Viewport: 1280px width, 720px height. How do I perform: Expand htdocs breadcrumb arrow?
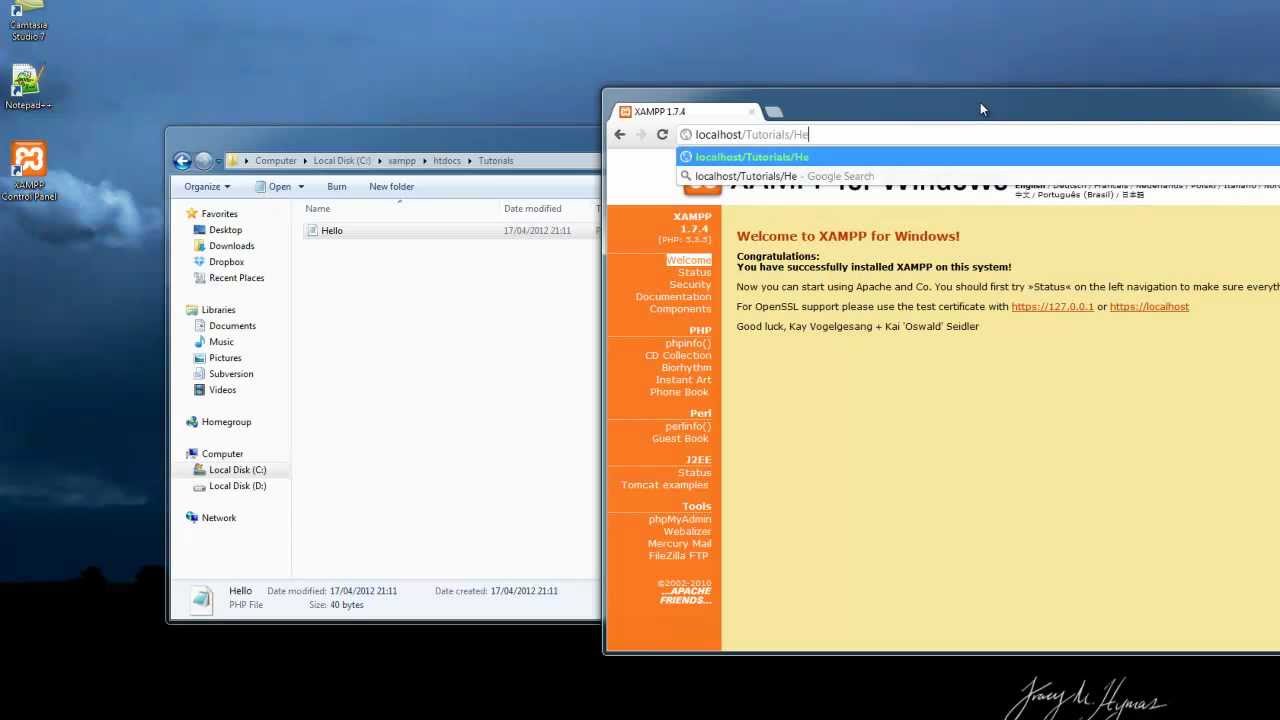point(469,161)
